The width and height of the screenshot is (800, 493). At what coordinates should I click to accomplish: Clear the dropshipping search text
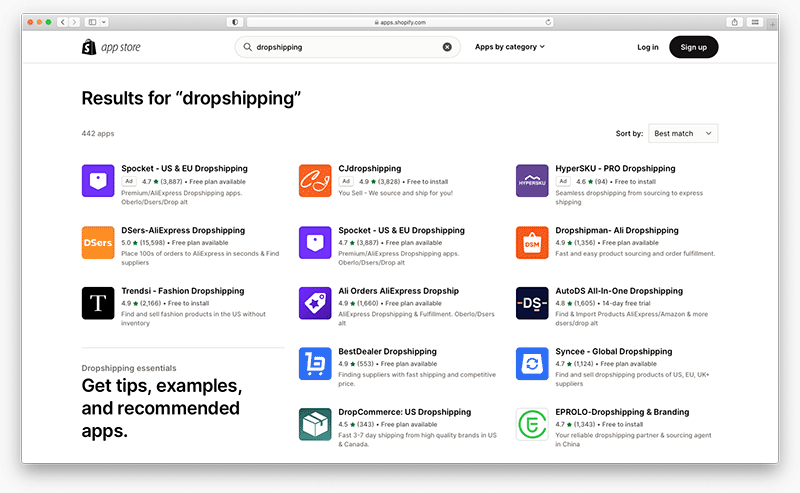[447, 47]
